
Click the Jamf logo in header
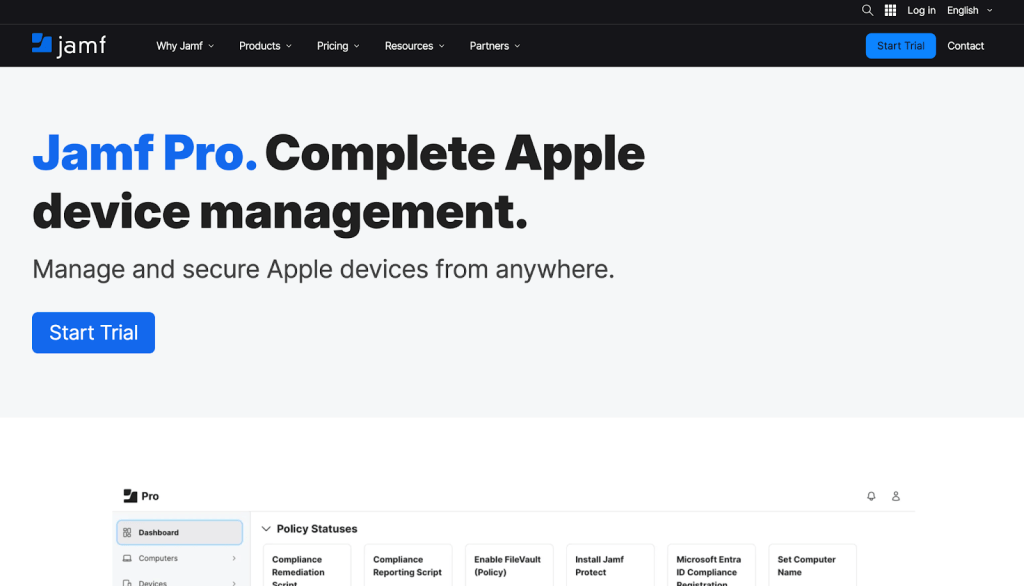(x=68, y=45)
